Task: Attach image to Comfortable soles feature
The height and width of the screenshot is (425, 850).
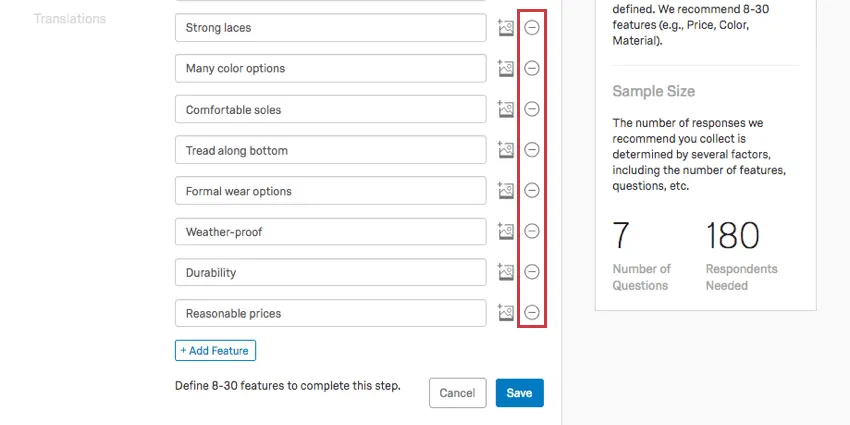Action: (x=505, y=109)
